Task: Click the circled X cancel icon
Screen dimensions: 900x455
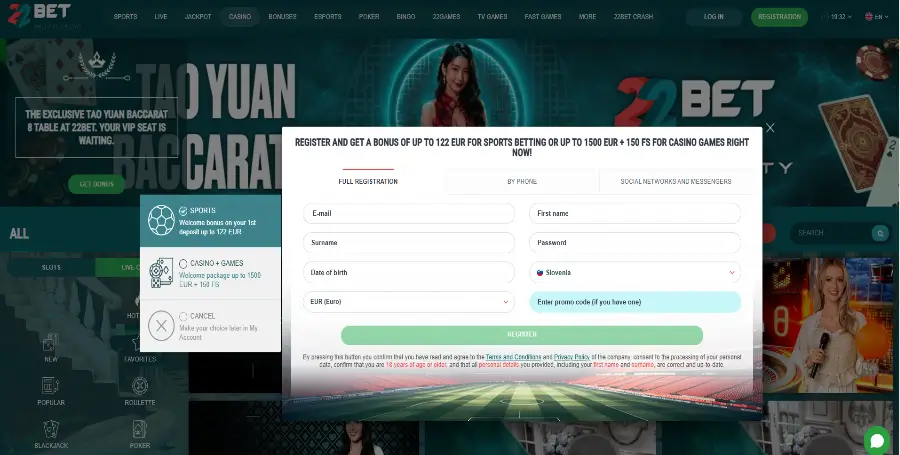Action: click(161, 325)
